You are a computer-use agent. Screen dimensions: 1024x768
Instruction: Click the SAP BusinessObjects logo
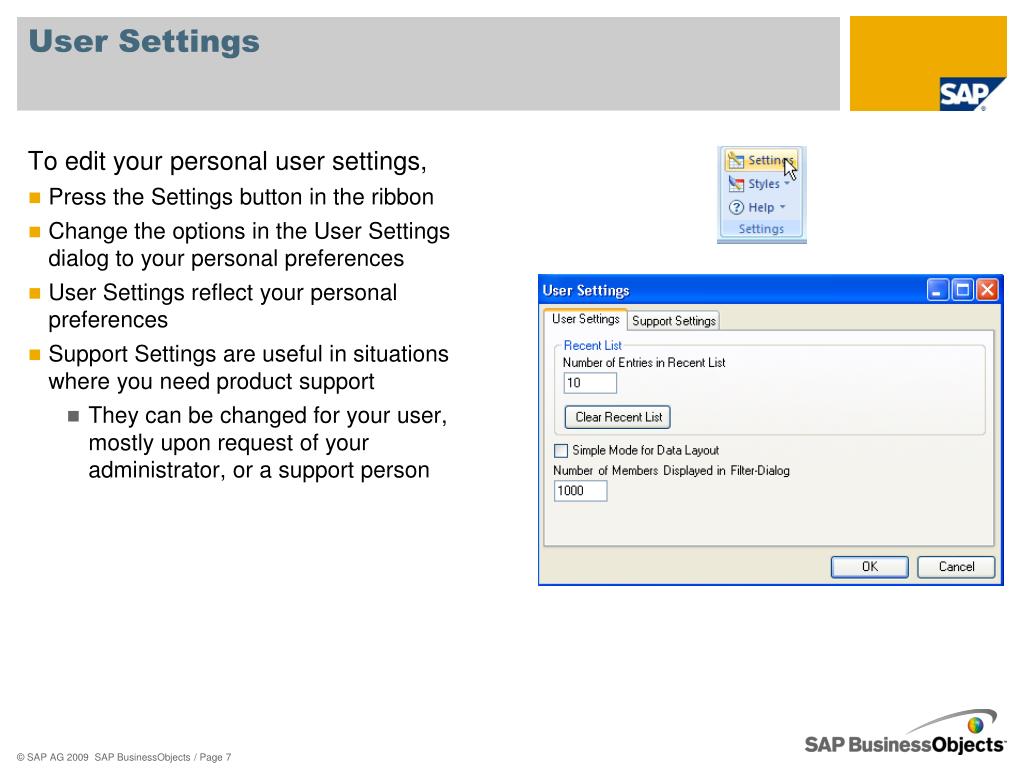[x=904, y=733]
